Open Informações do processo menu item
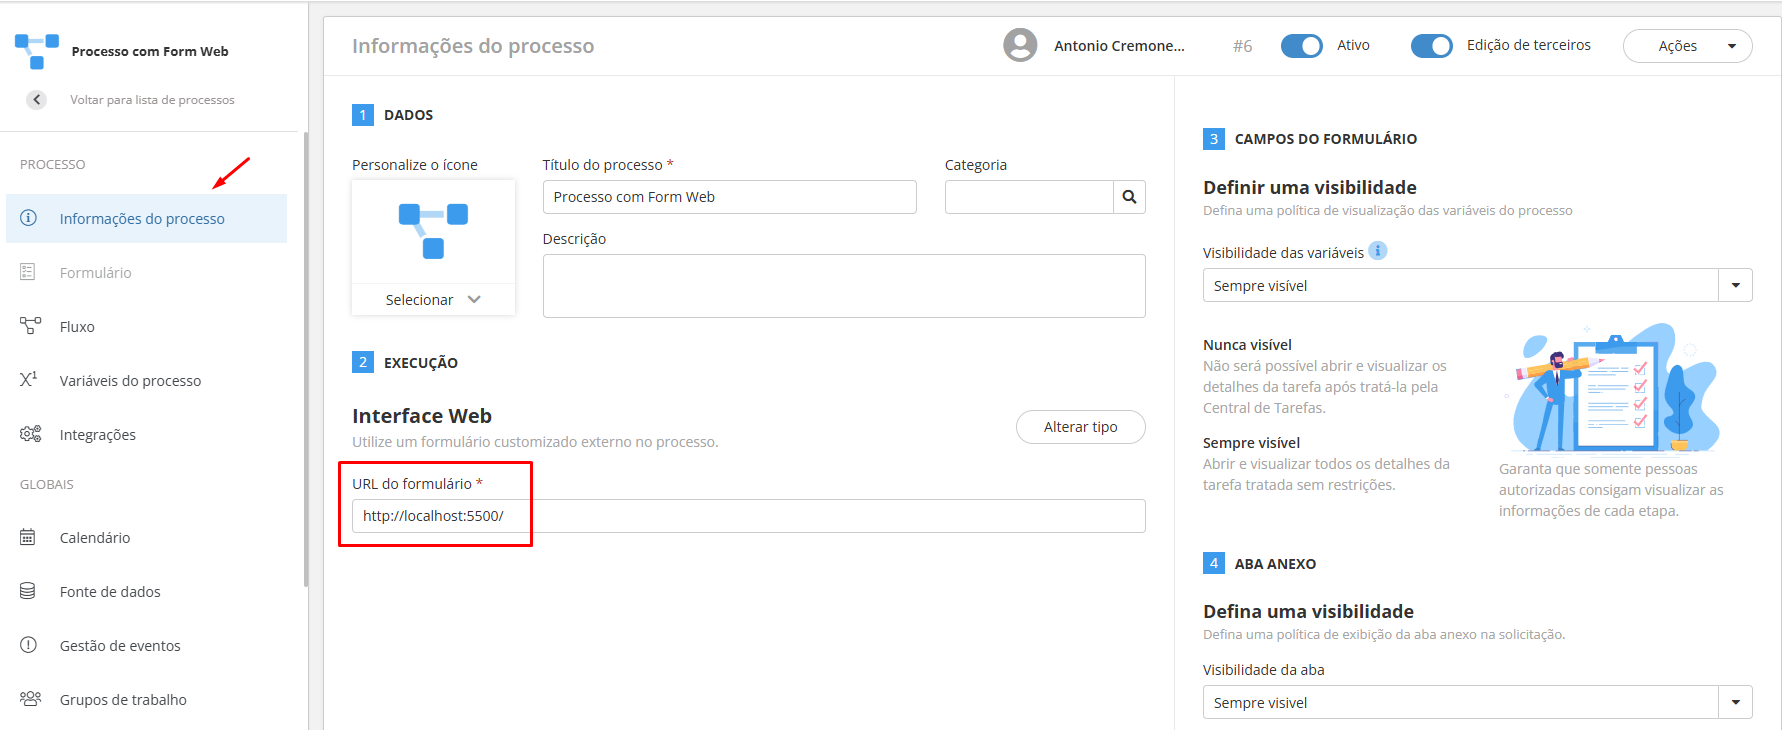1782x730 pixels. [147, 218]
